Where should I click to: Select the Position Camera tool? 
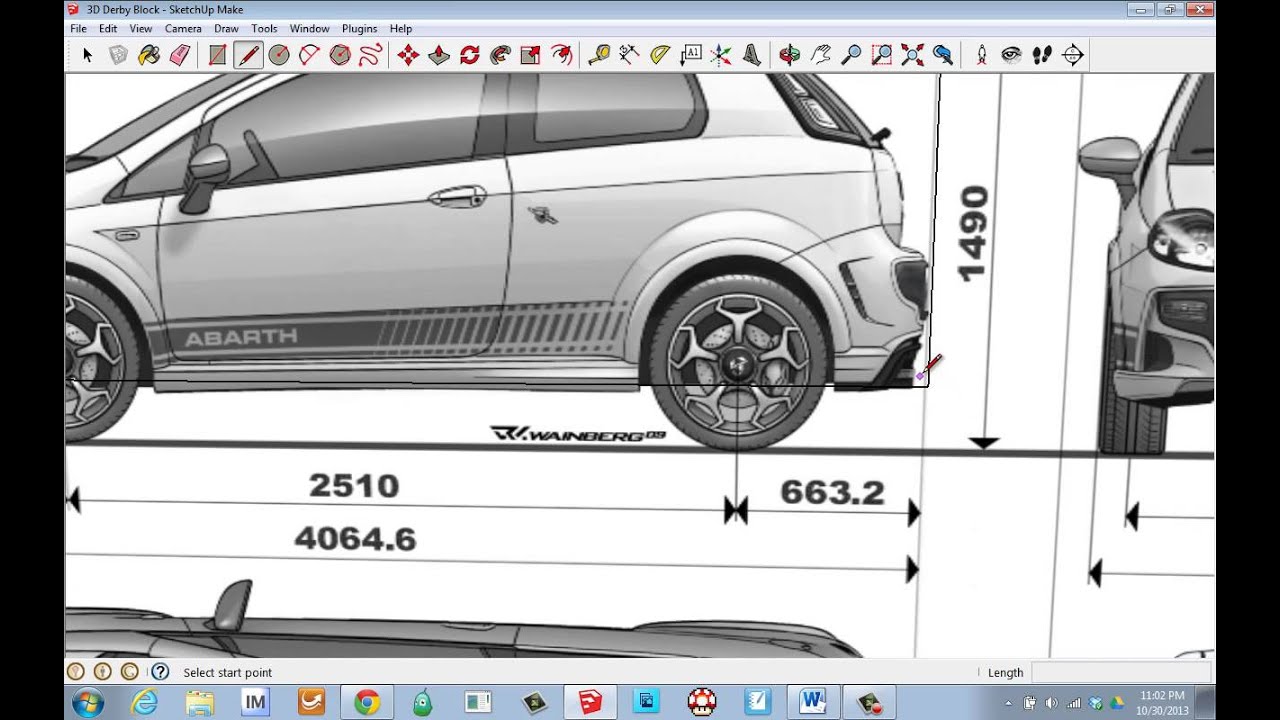[980, 55]
